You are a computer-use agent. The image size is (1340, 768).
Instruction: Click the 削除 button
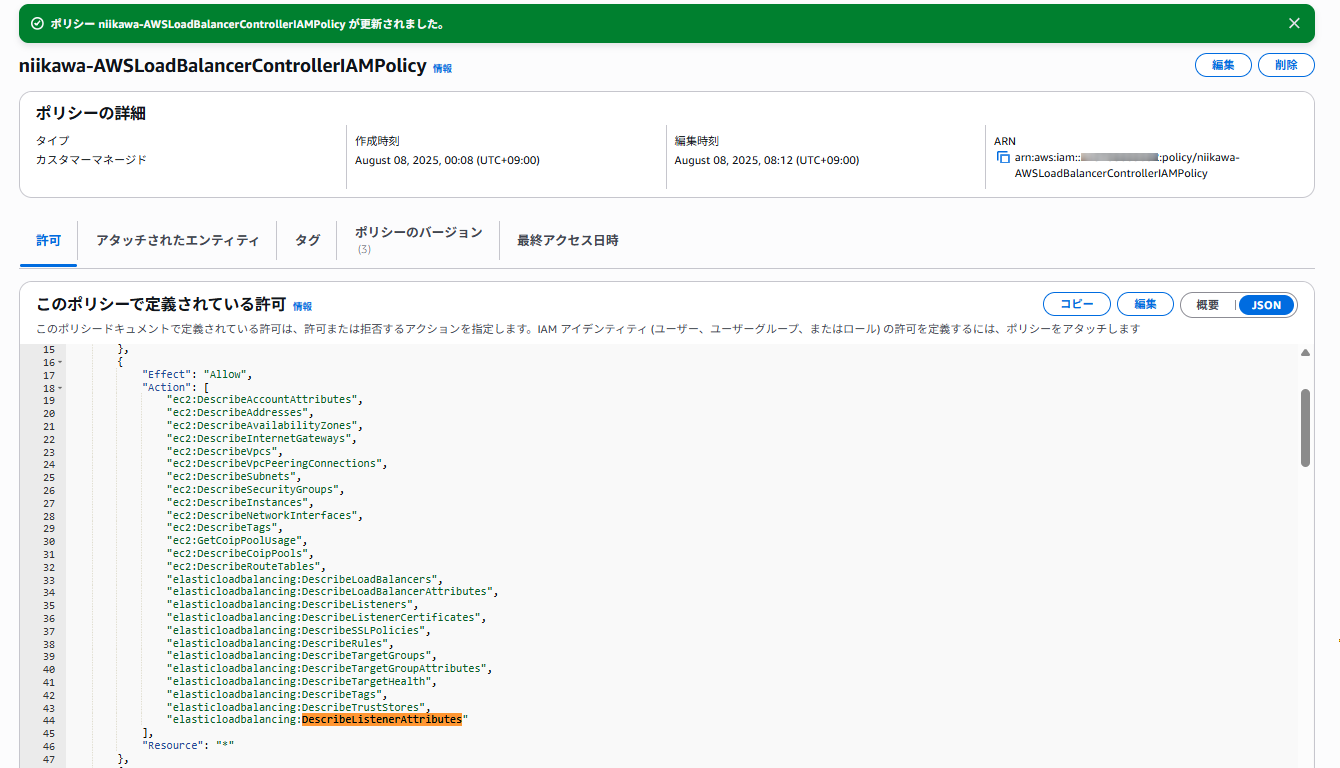pos(1286,65)
